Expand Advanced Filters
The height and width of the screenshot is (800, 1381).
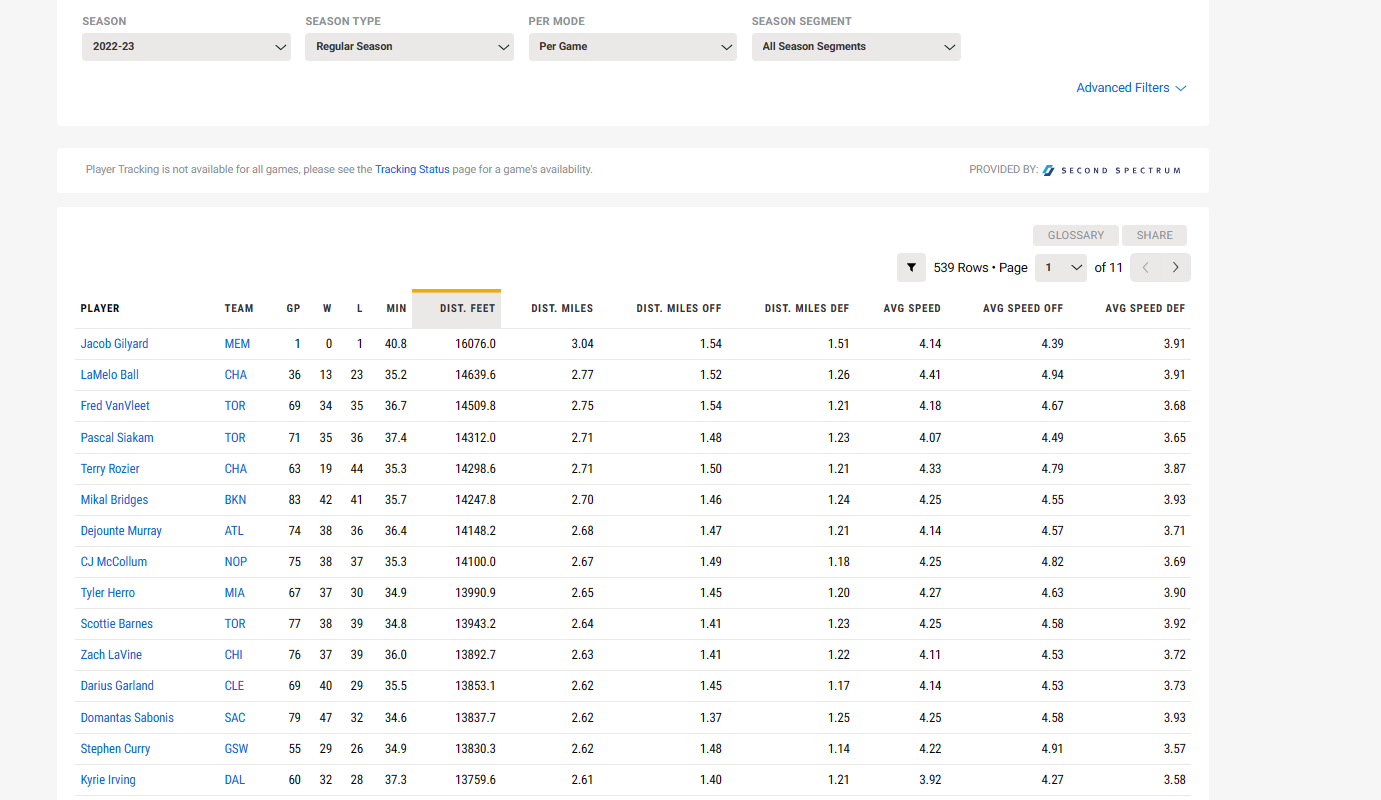pos(1130,88)
